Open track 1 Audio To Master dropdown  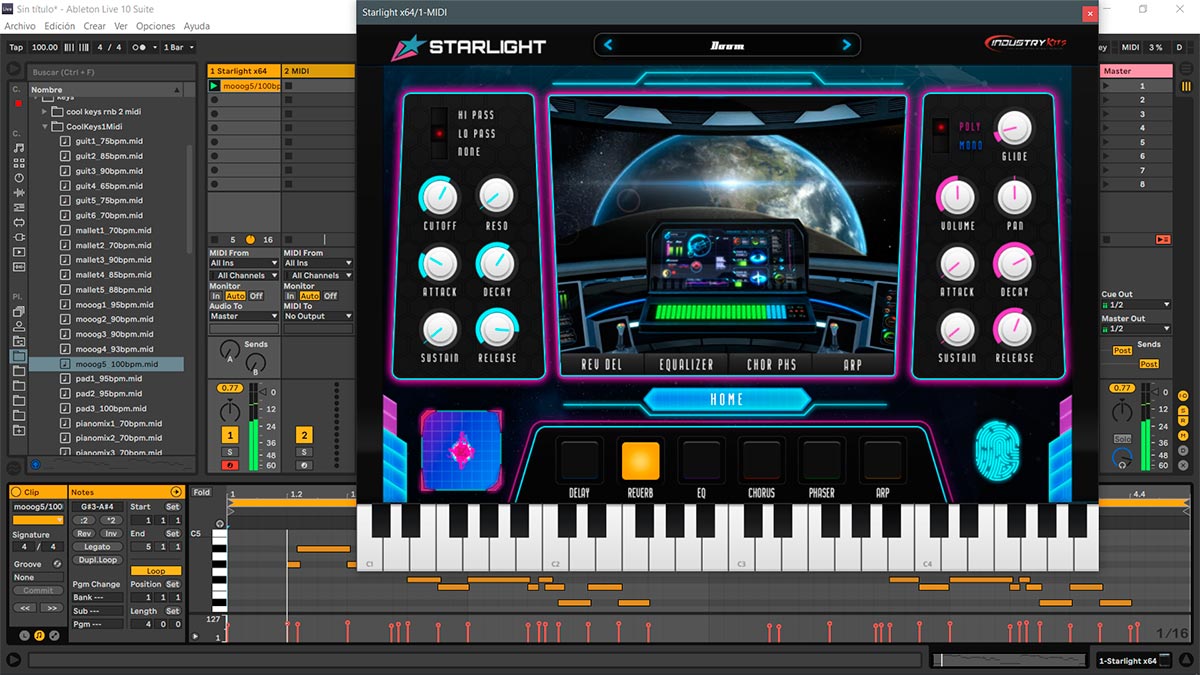click(243, 316)
